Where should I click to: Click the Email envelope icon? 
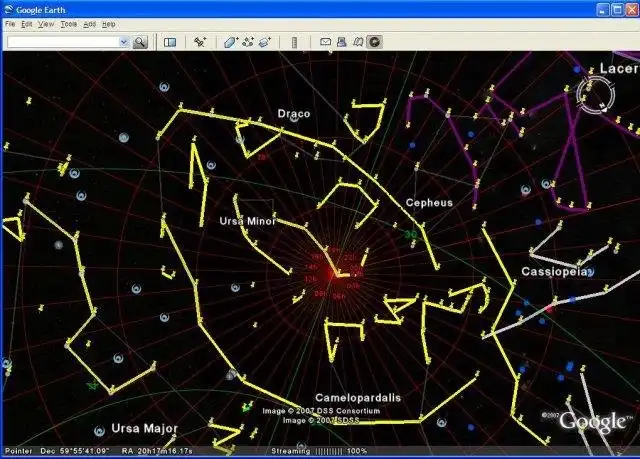pos(325,42)
